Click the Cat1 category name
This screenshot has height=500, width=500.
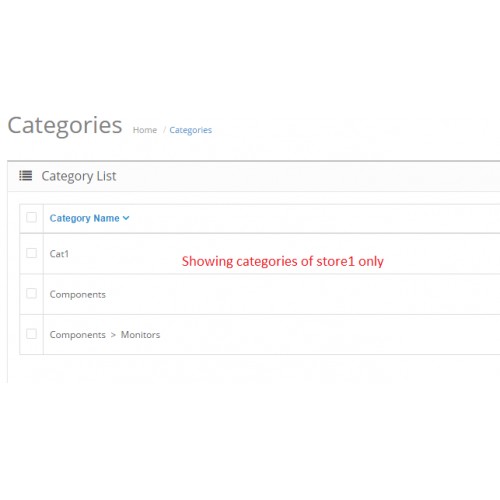click(x=59, y=254)
